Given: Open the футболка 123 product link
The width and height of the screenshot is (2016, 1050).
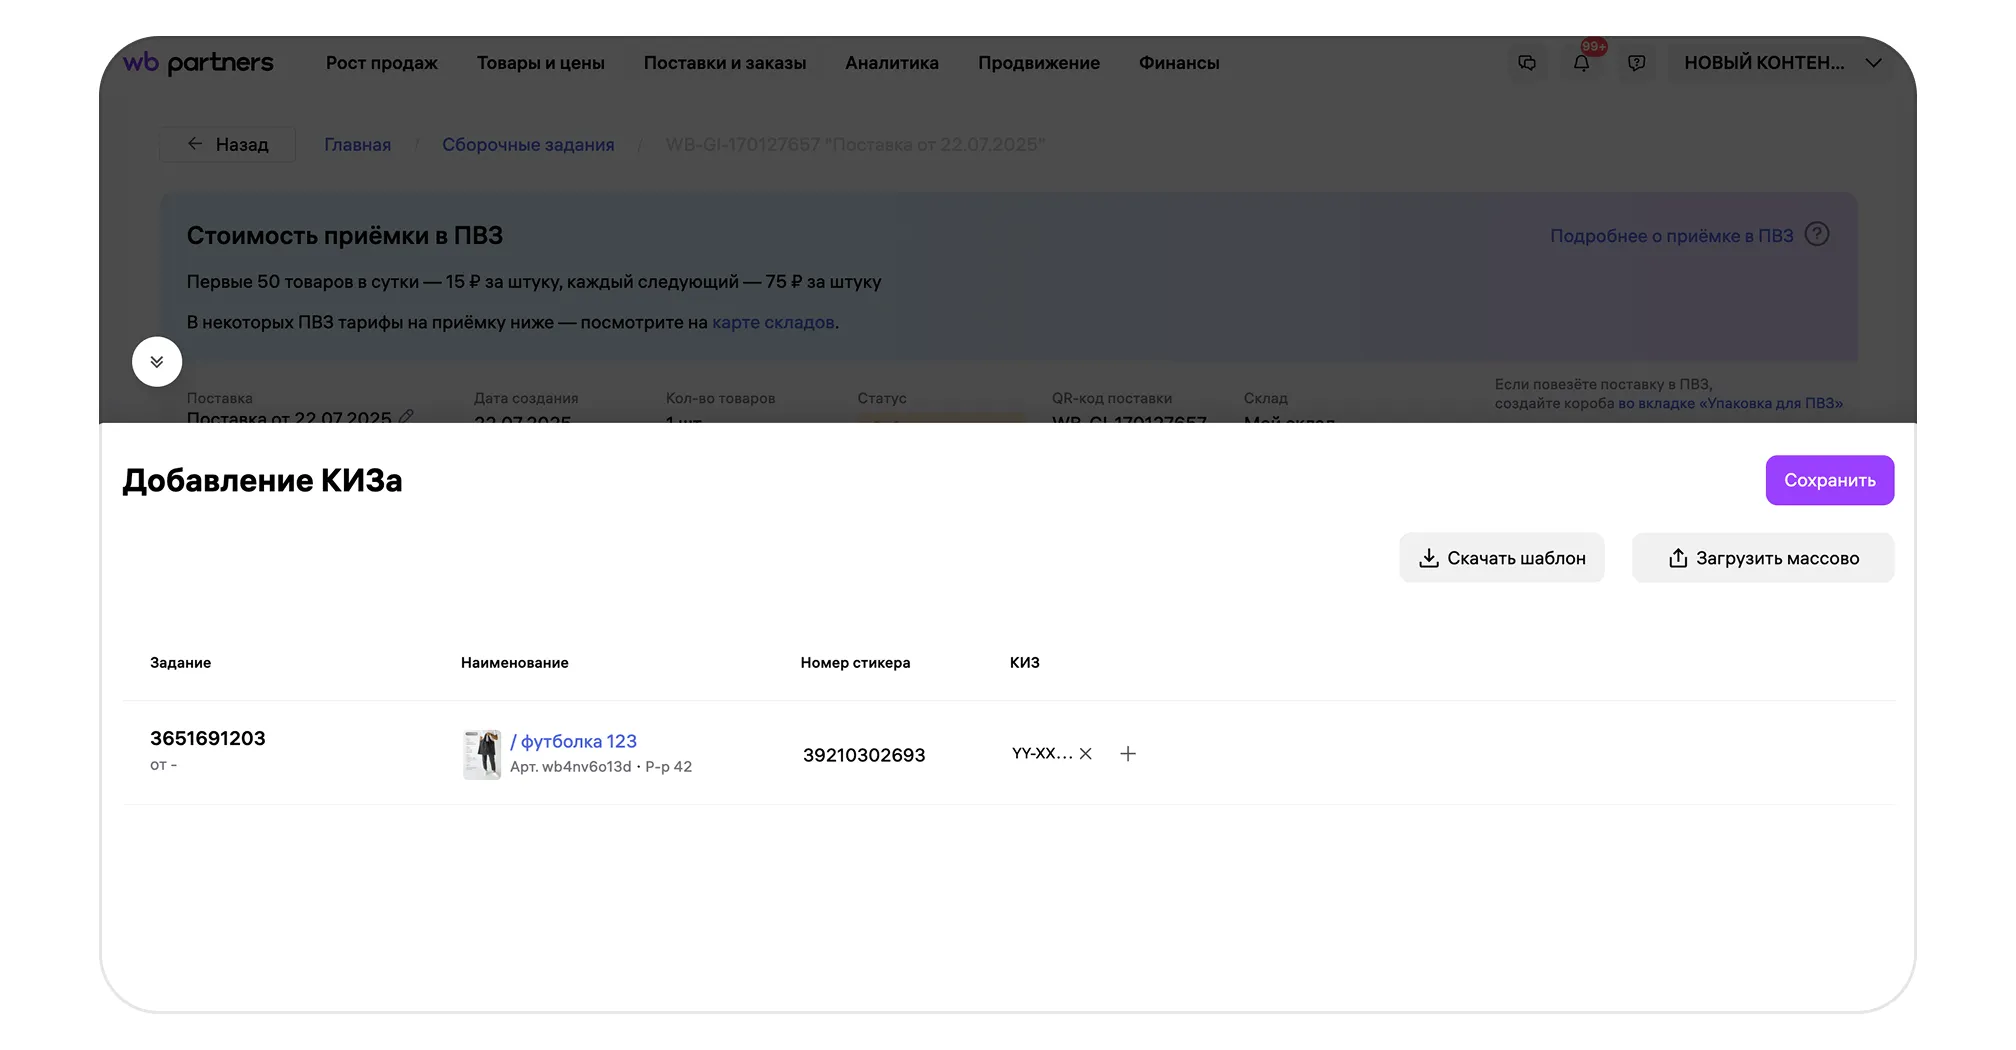Looking at the screenshot, I should (577, 741).
